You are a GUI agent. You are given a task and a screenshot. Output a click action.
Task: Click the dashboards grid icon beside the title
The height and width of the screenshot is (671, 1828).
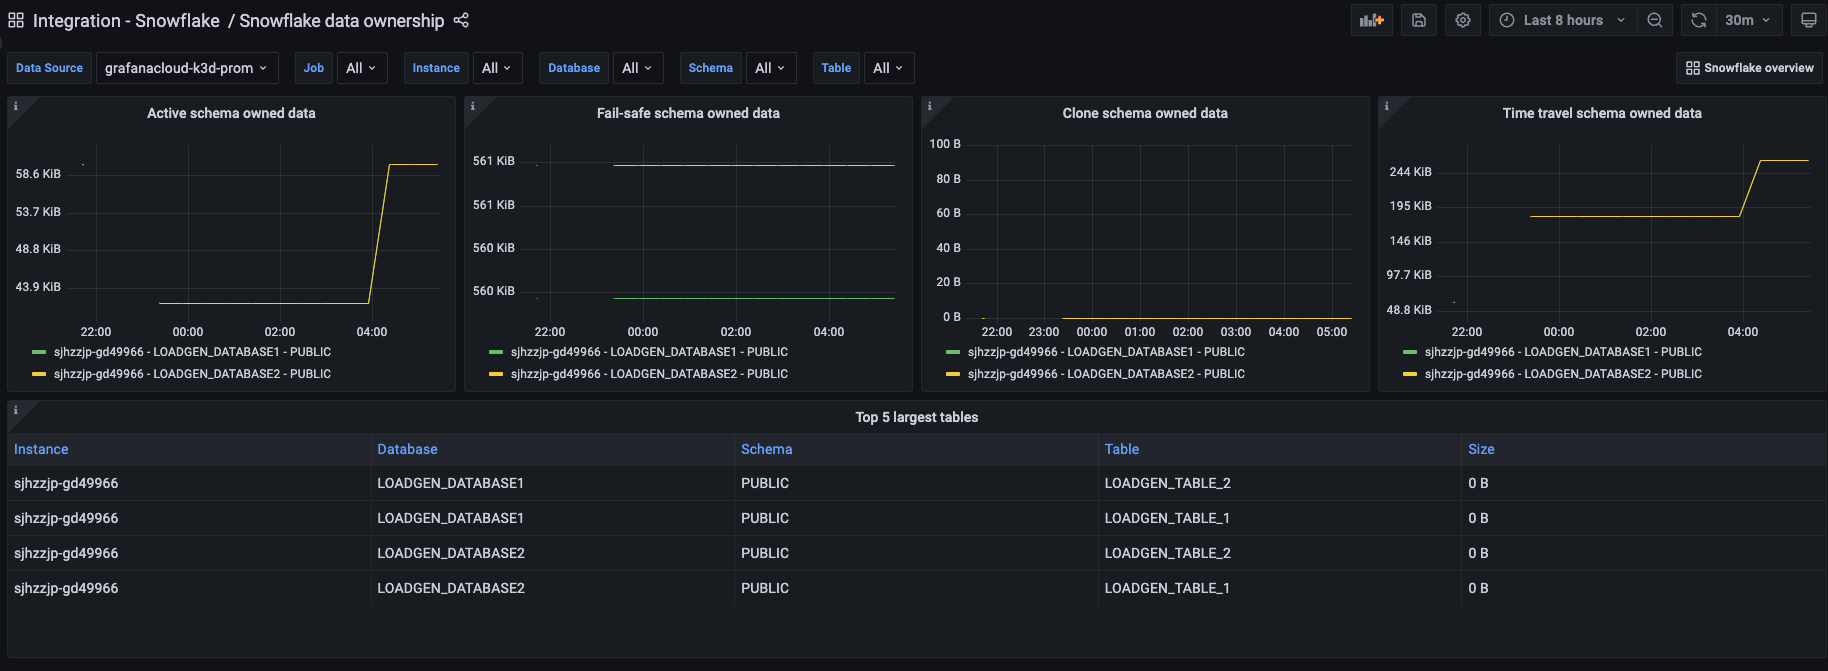click(x=16, y=20)
